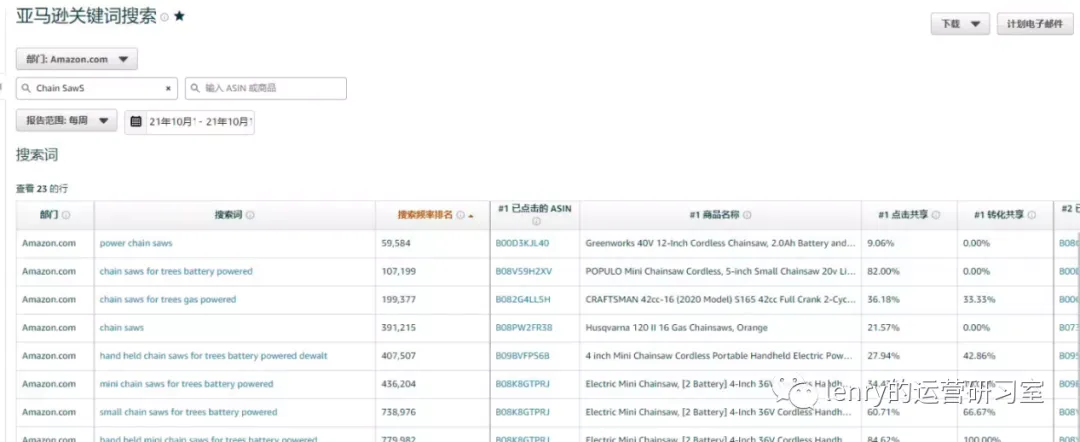
Task: Open ASIN B08K8GTPRJ in the 738,976 row
Action: tap(523, 412)
